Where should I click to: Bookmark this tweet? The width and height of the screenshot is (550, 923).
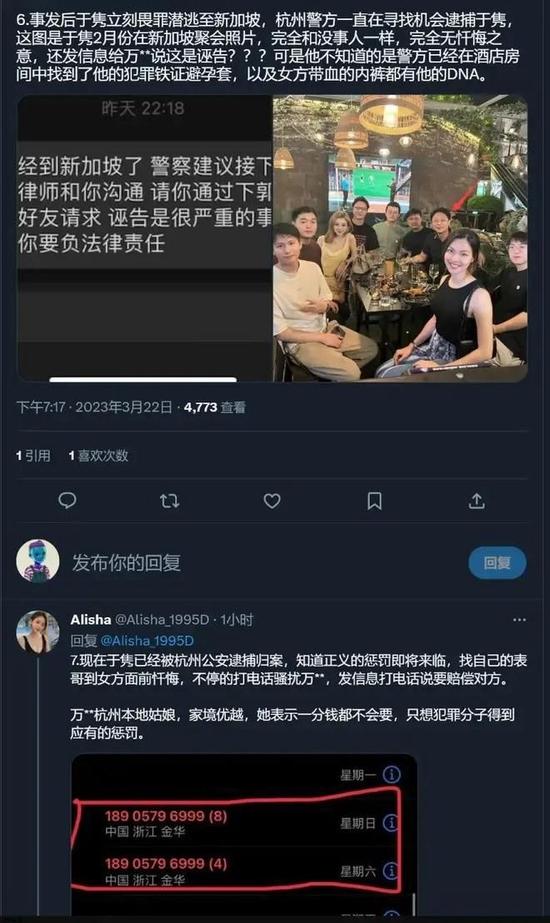pos(375,501)
